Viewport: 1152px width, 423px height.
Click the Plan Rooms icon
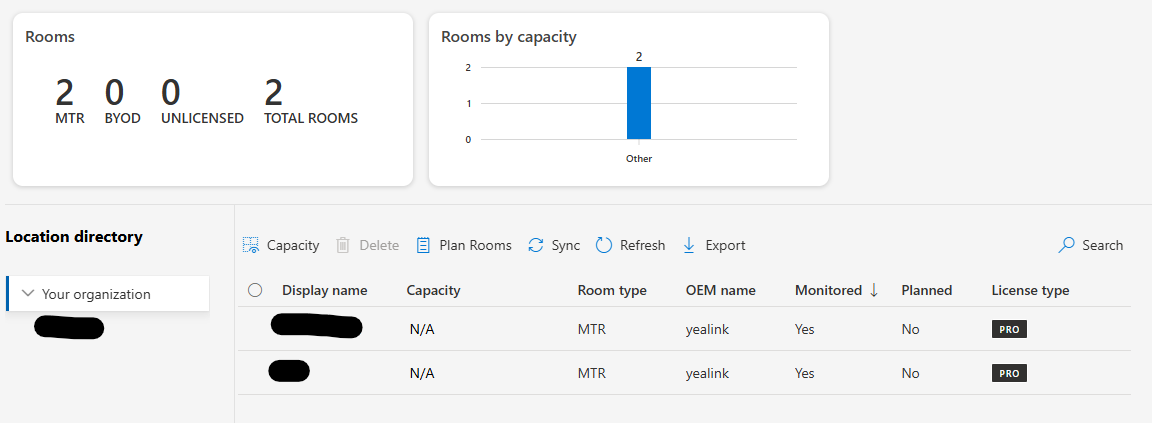(x=423, y=245)
